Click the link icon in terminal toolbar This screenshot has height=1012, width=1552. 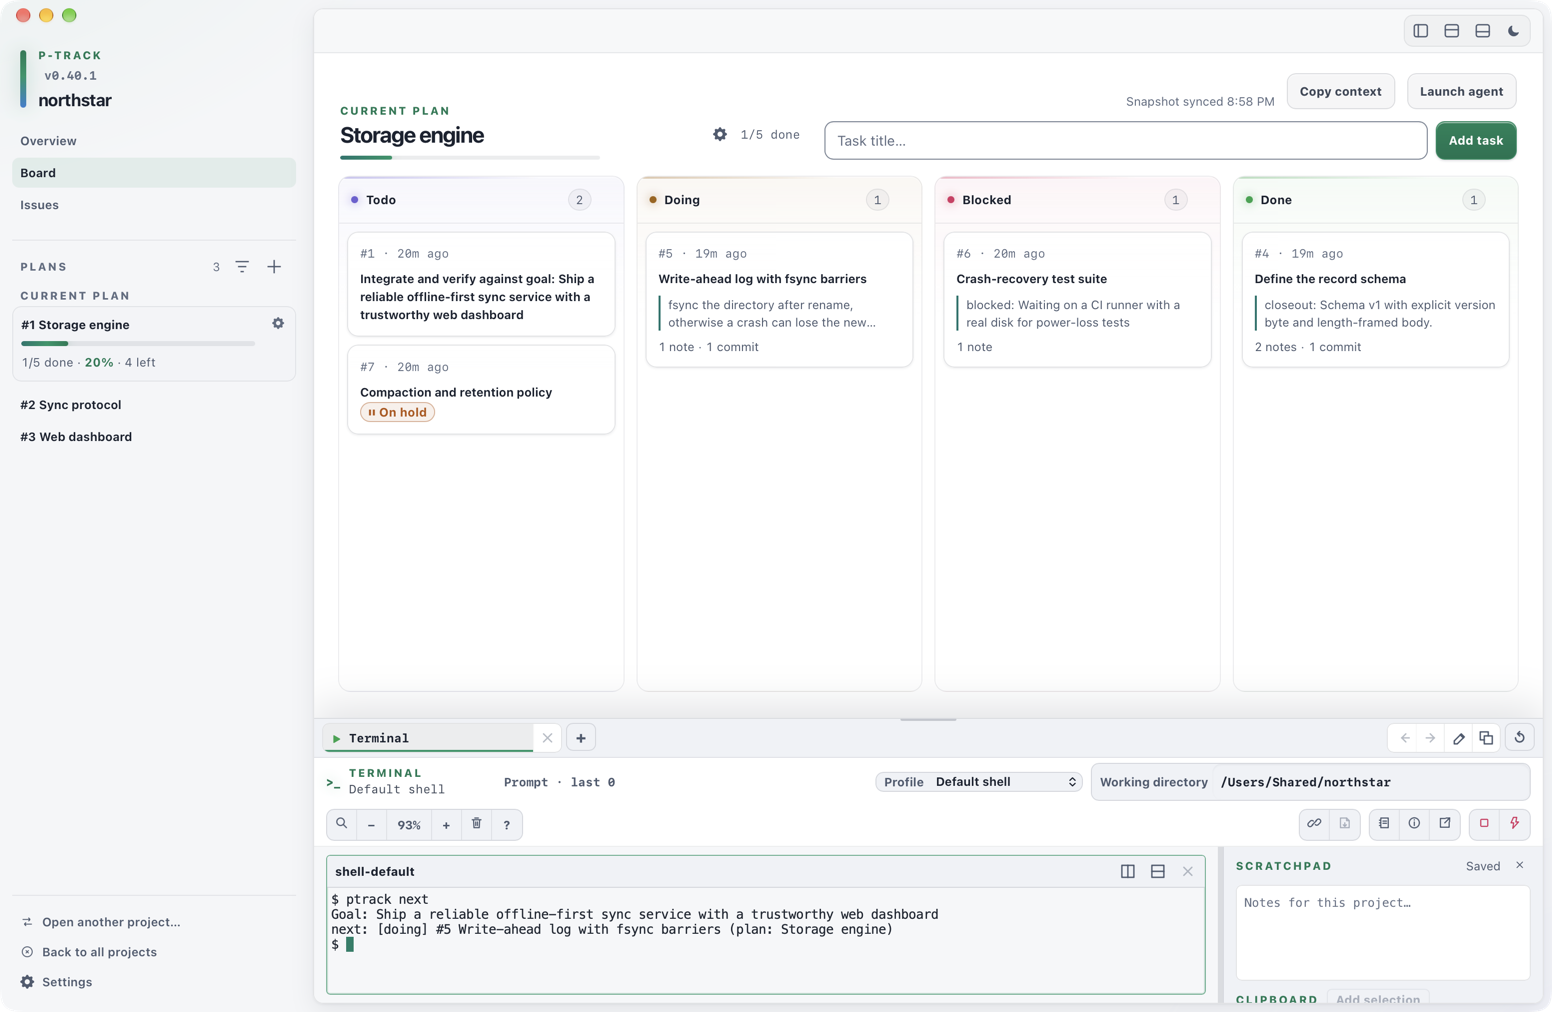coord(1314,824)
